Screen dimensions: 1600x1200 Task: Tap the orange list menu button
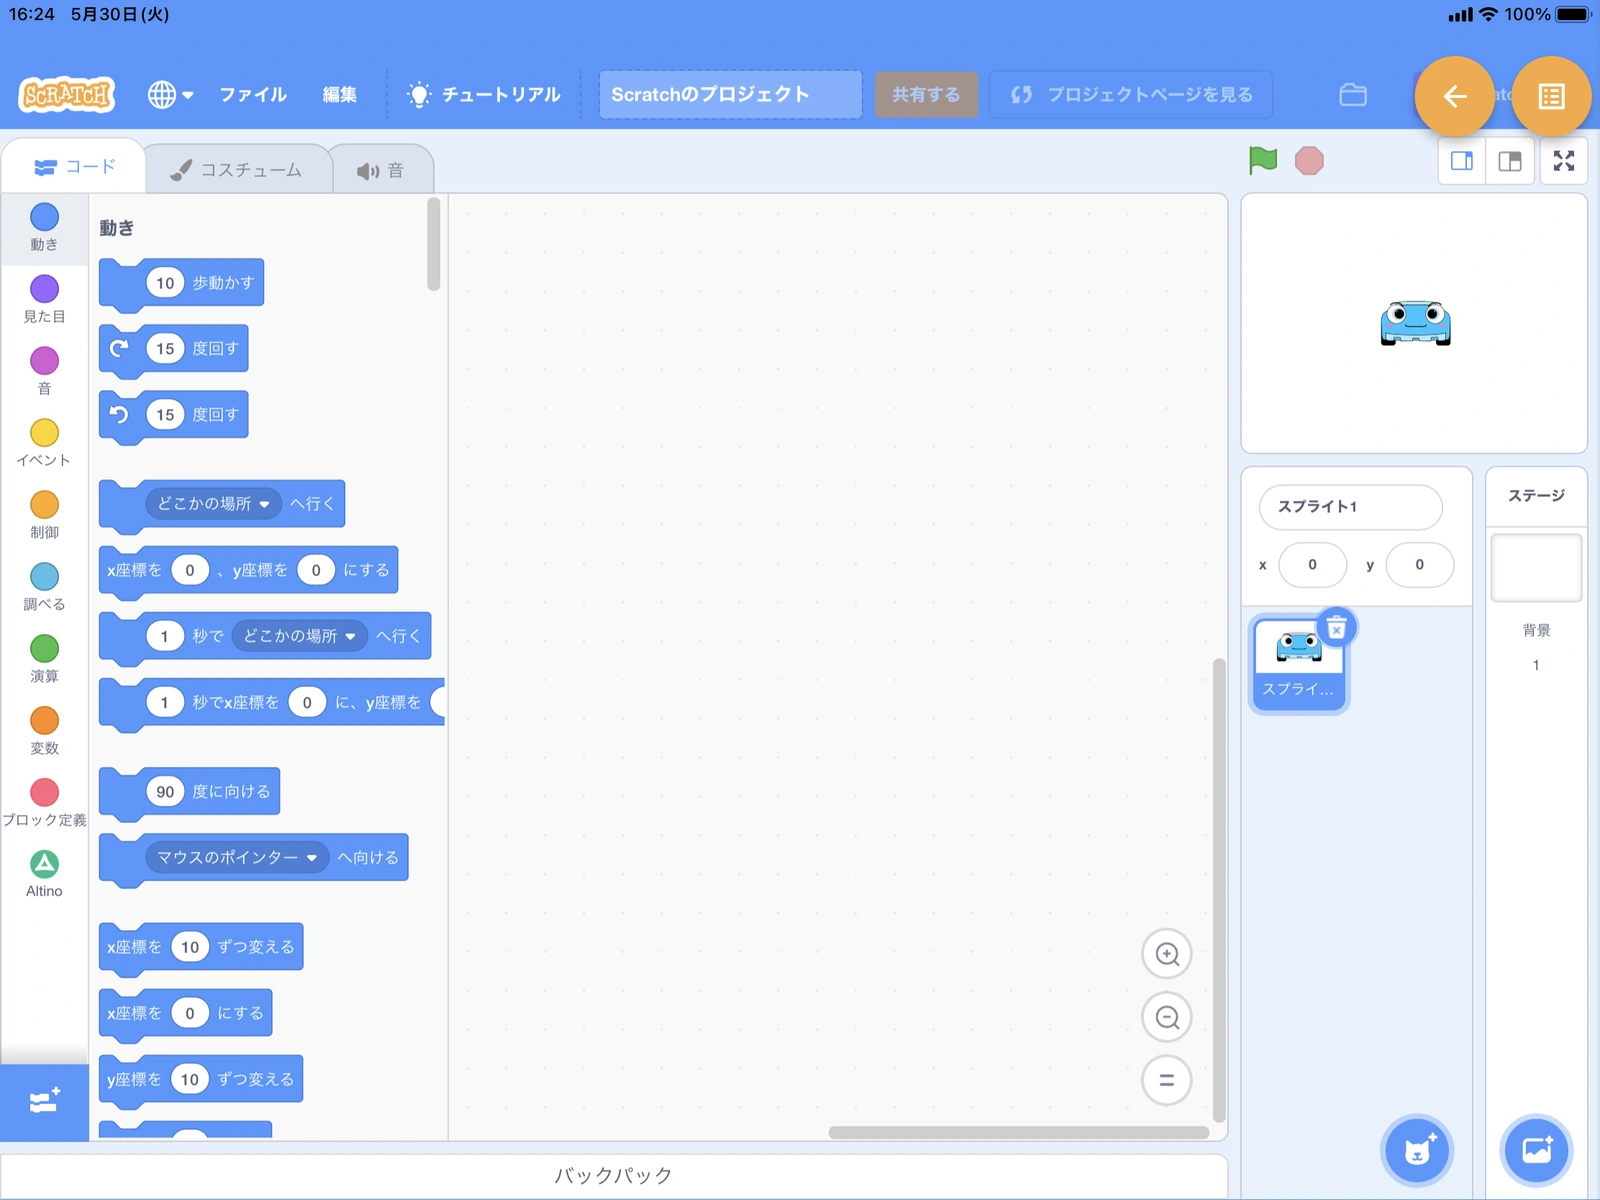1551,96
